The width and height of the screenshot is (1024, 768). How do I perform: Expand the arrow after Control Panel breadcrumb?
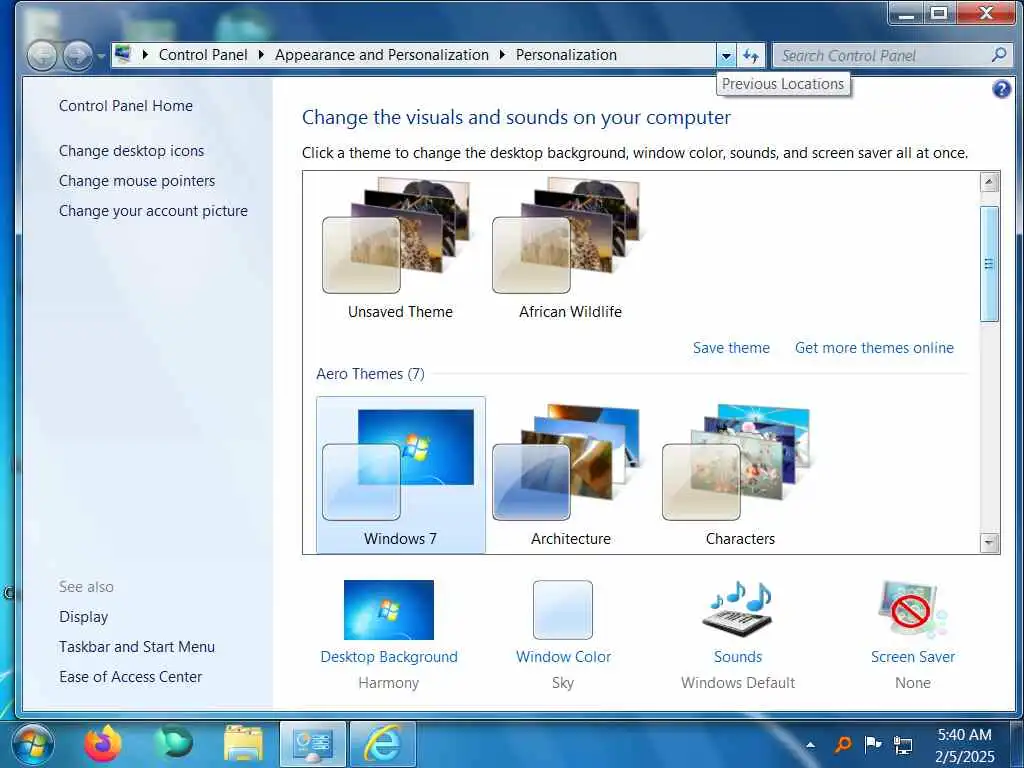[x=261, y=55]
